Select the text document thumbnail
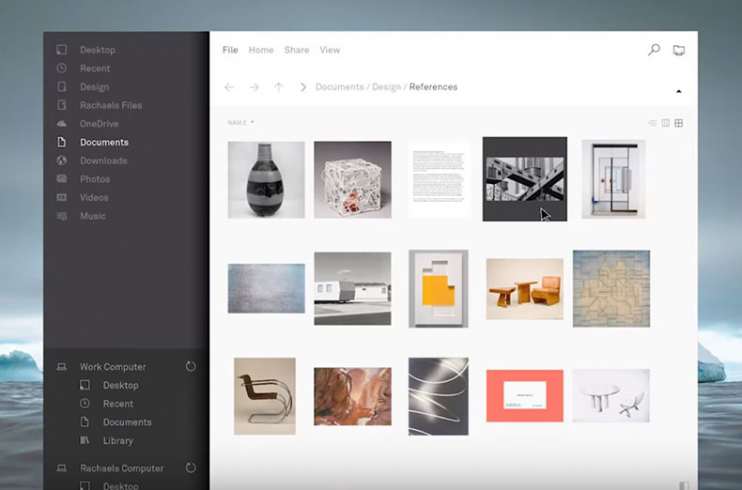The image size is (742, 490). [x=439, y=179]
